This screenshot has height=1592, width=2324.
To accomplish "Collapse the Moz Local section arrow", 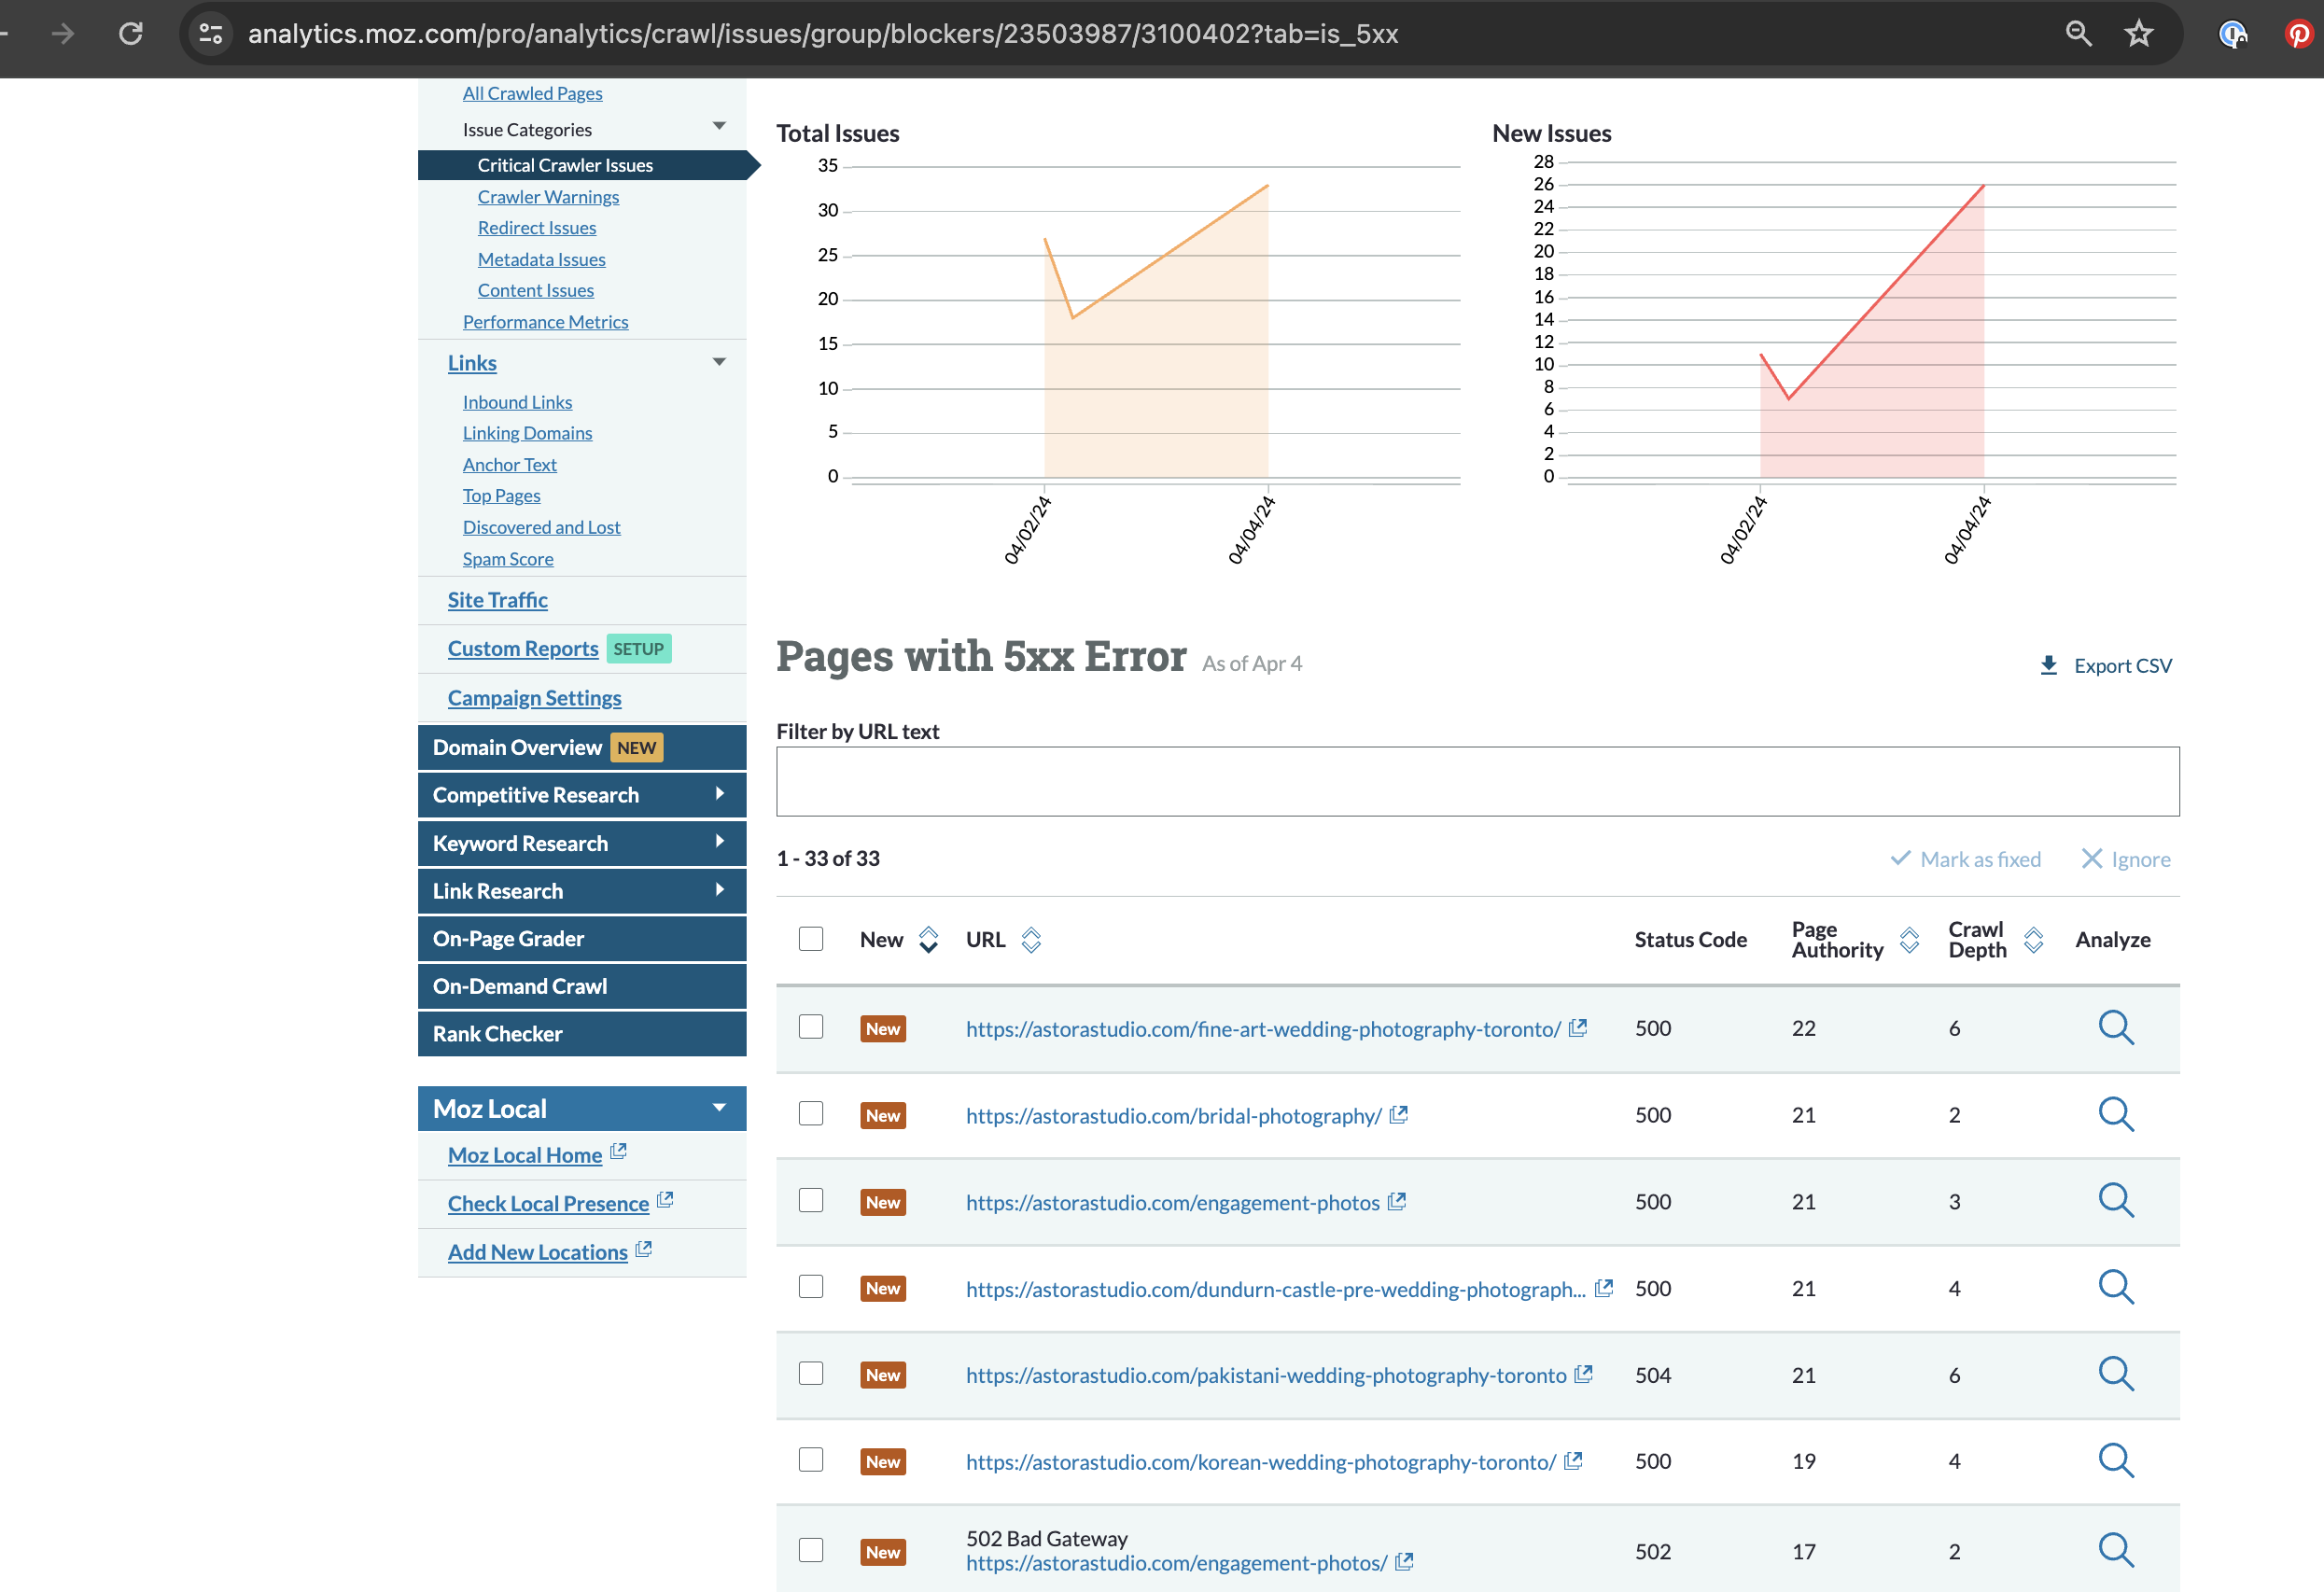I will pos(719,1108).
